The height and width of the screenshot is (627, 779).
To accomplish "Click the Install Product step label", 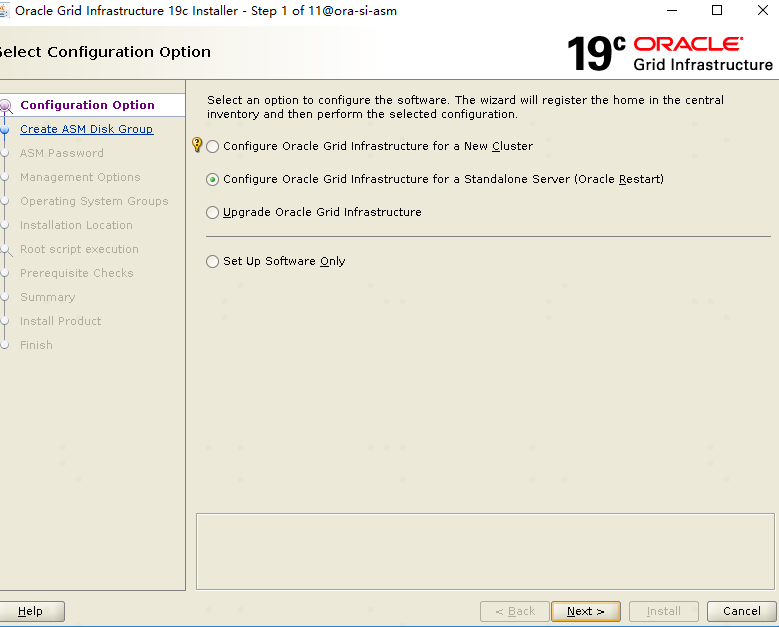I will click(60, 321).
